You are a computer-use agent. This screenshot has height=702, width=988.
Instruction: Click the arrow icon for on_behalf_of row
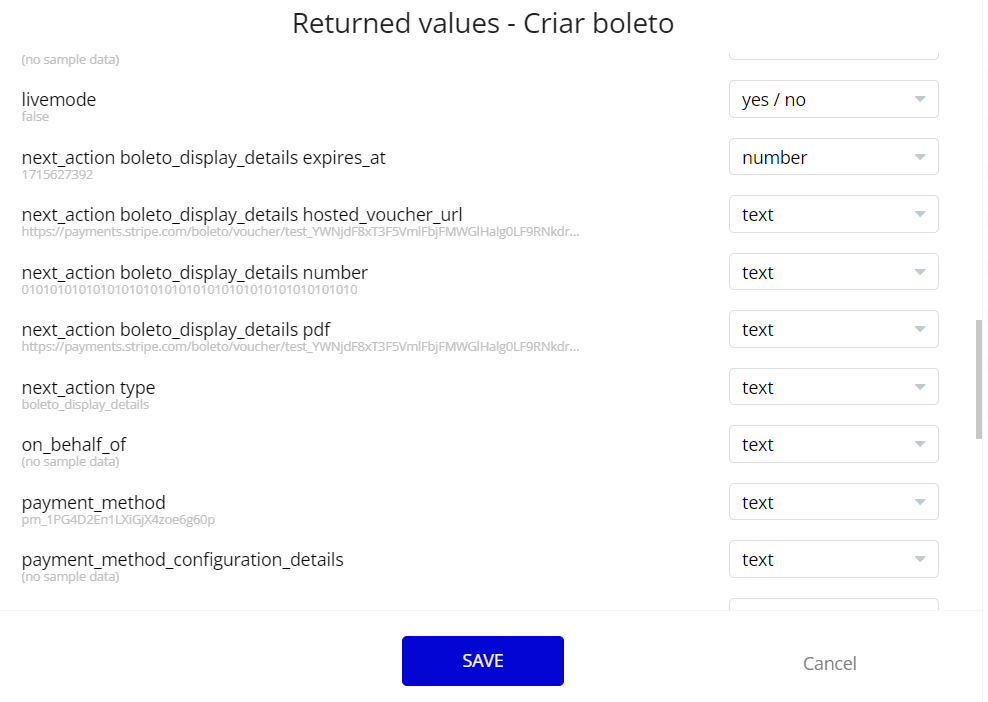(x=920, y=444)
